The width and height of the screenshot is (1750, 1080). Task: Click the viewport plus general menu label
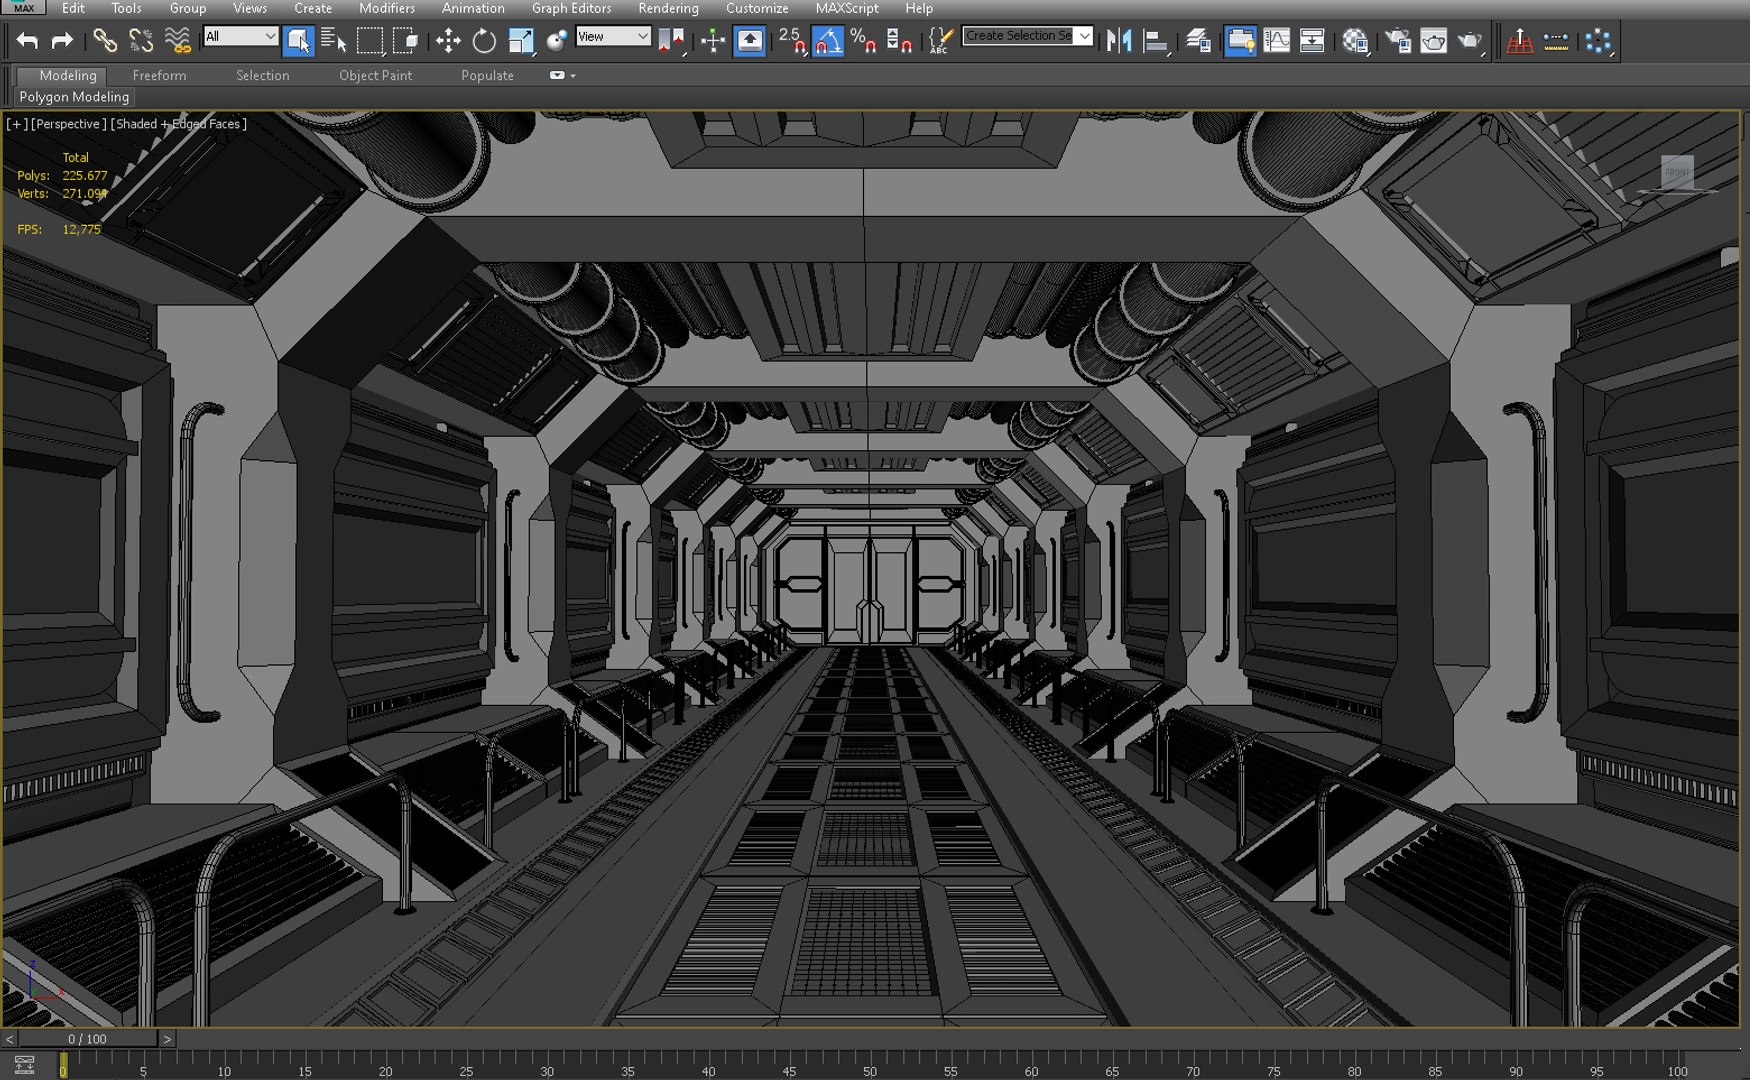click(17, 124)
